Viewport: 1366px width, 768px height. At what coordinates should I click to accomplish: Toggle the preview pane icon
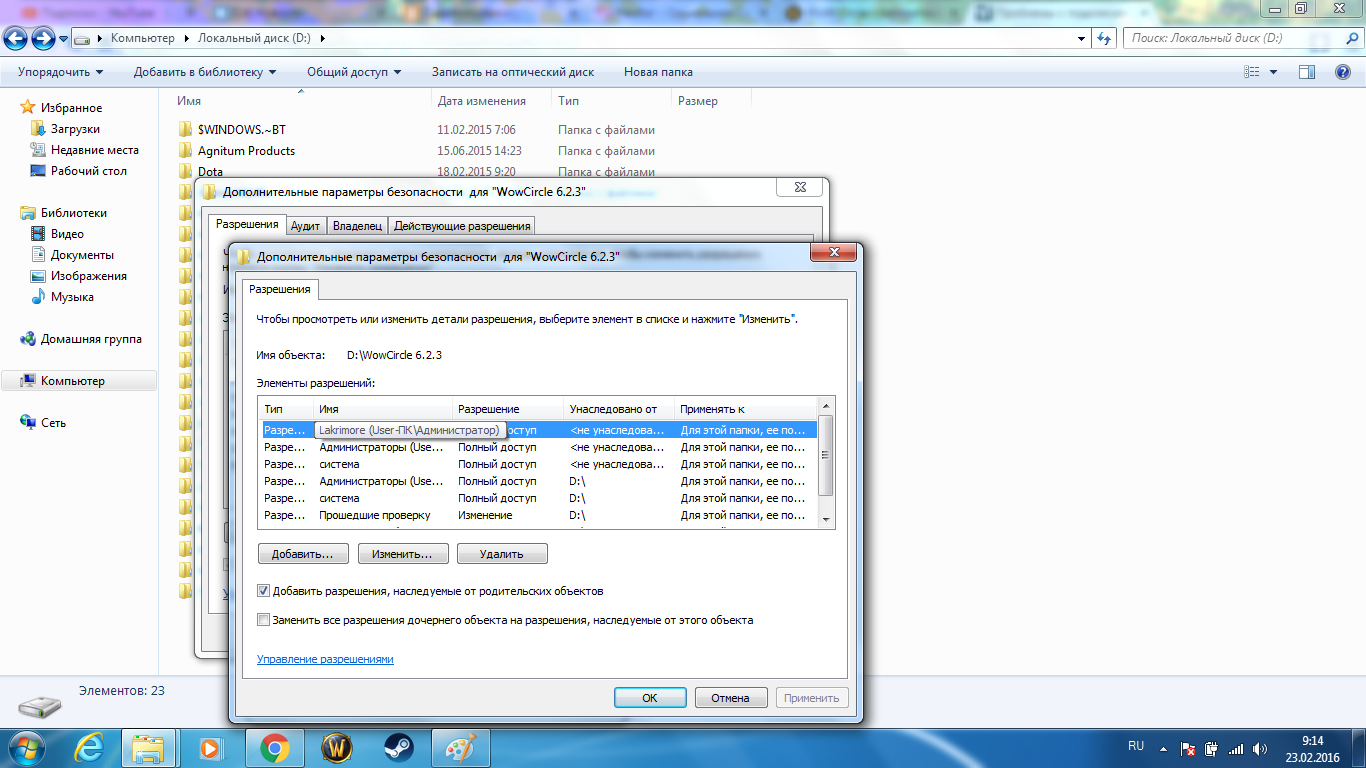1306,72
